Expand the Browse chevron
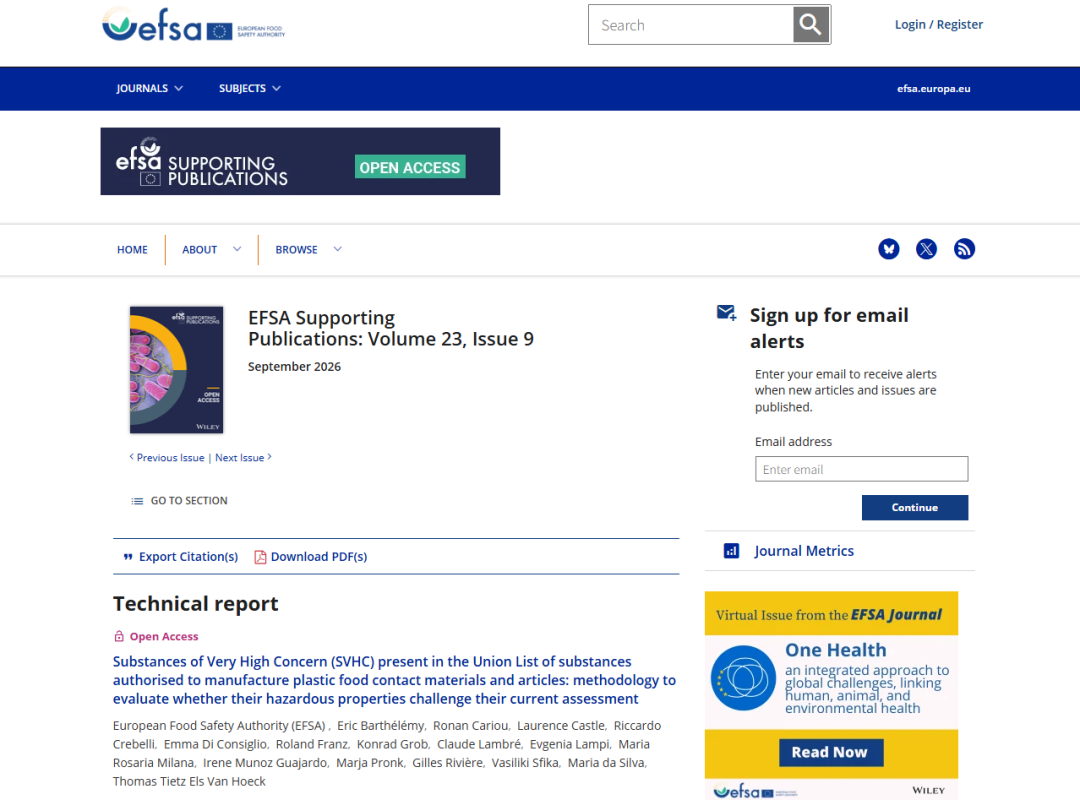This screenshot has height=800, width=1080. pyautogui.click(x=338, y=249)
